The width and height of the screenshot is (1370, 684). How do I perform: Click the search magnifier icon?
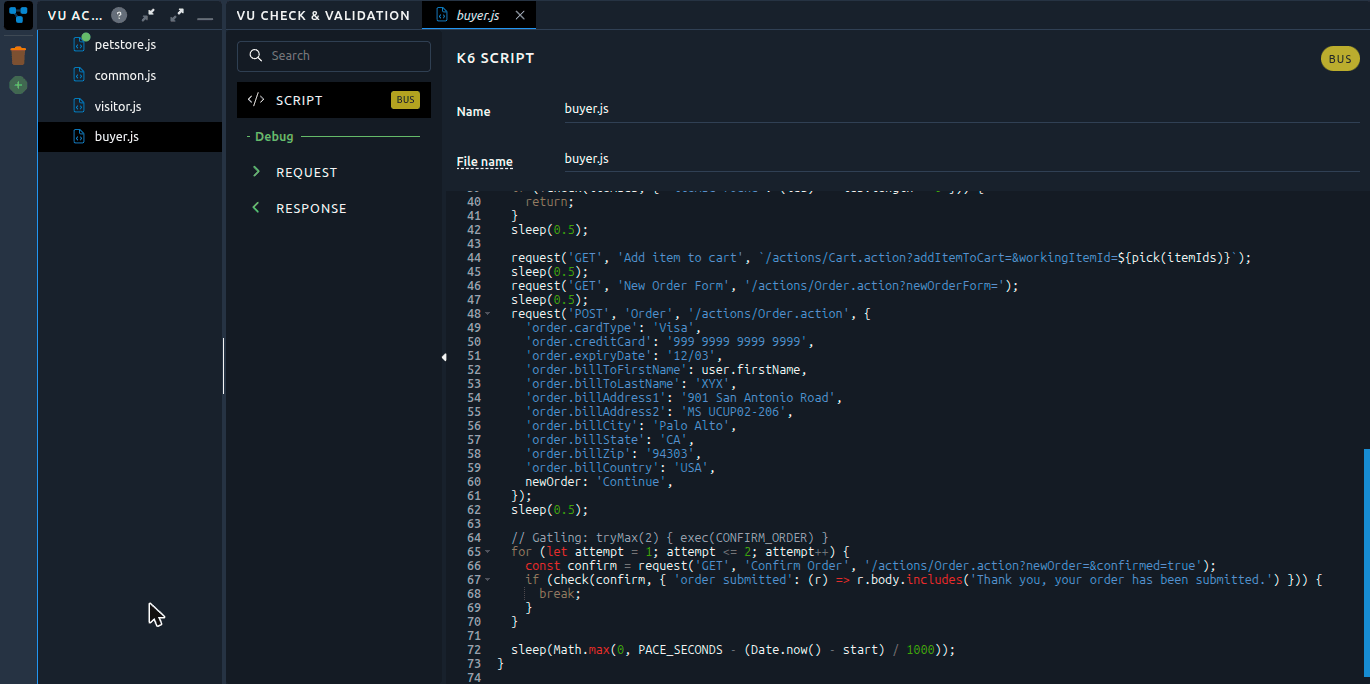point(256,56)
